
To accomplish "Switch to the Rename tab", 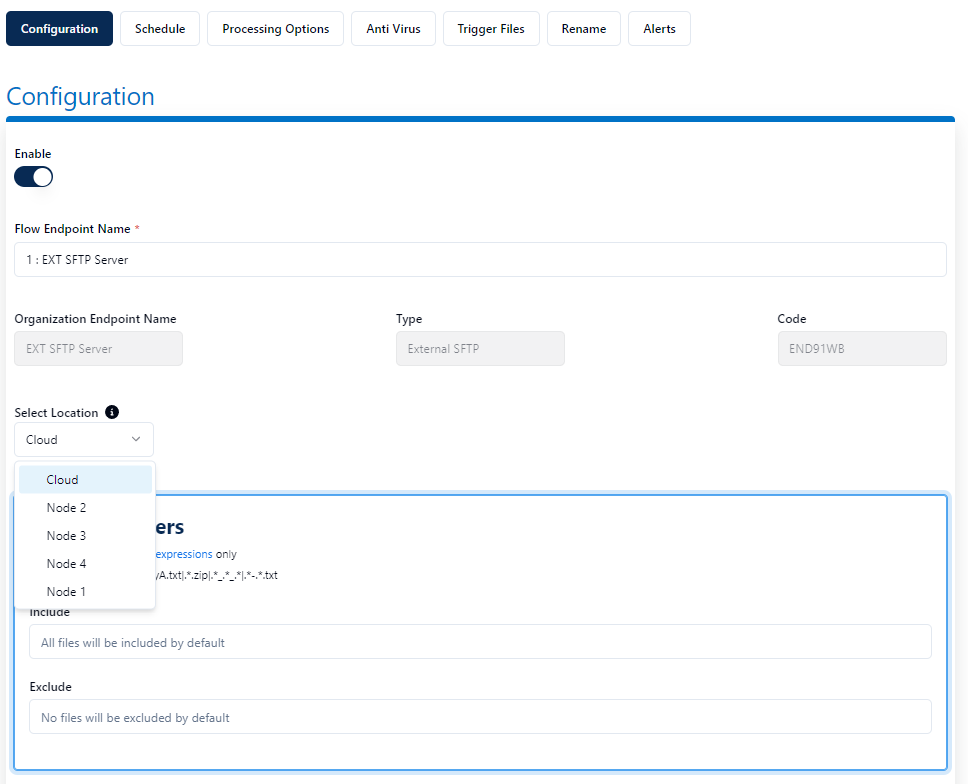I will tap(583, 29).
